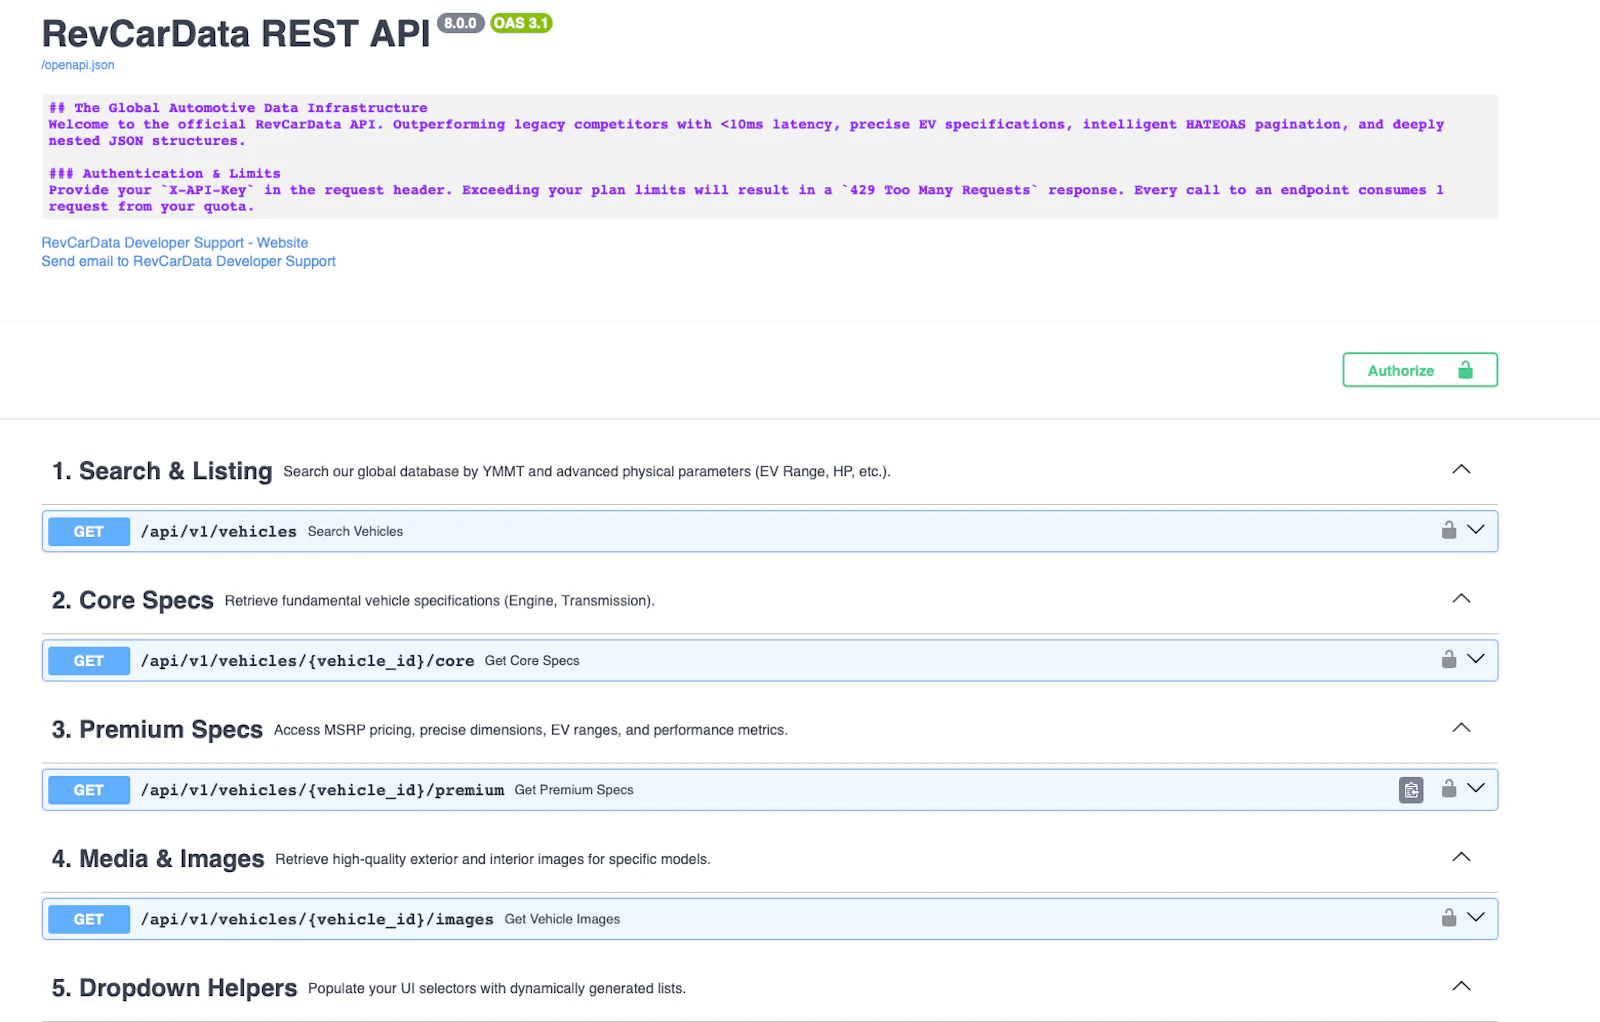This screenshot has height=1022, width=1600.
Task: Collapse the 1. Search & Listing section
Action: point(1461,469)
